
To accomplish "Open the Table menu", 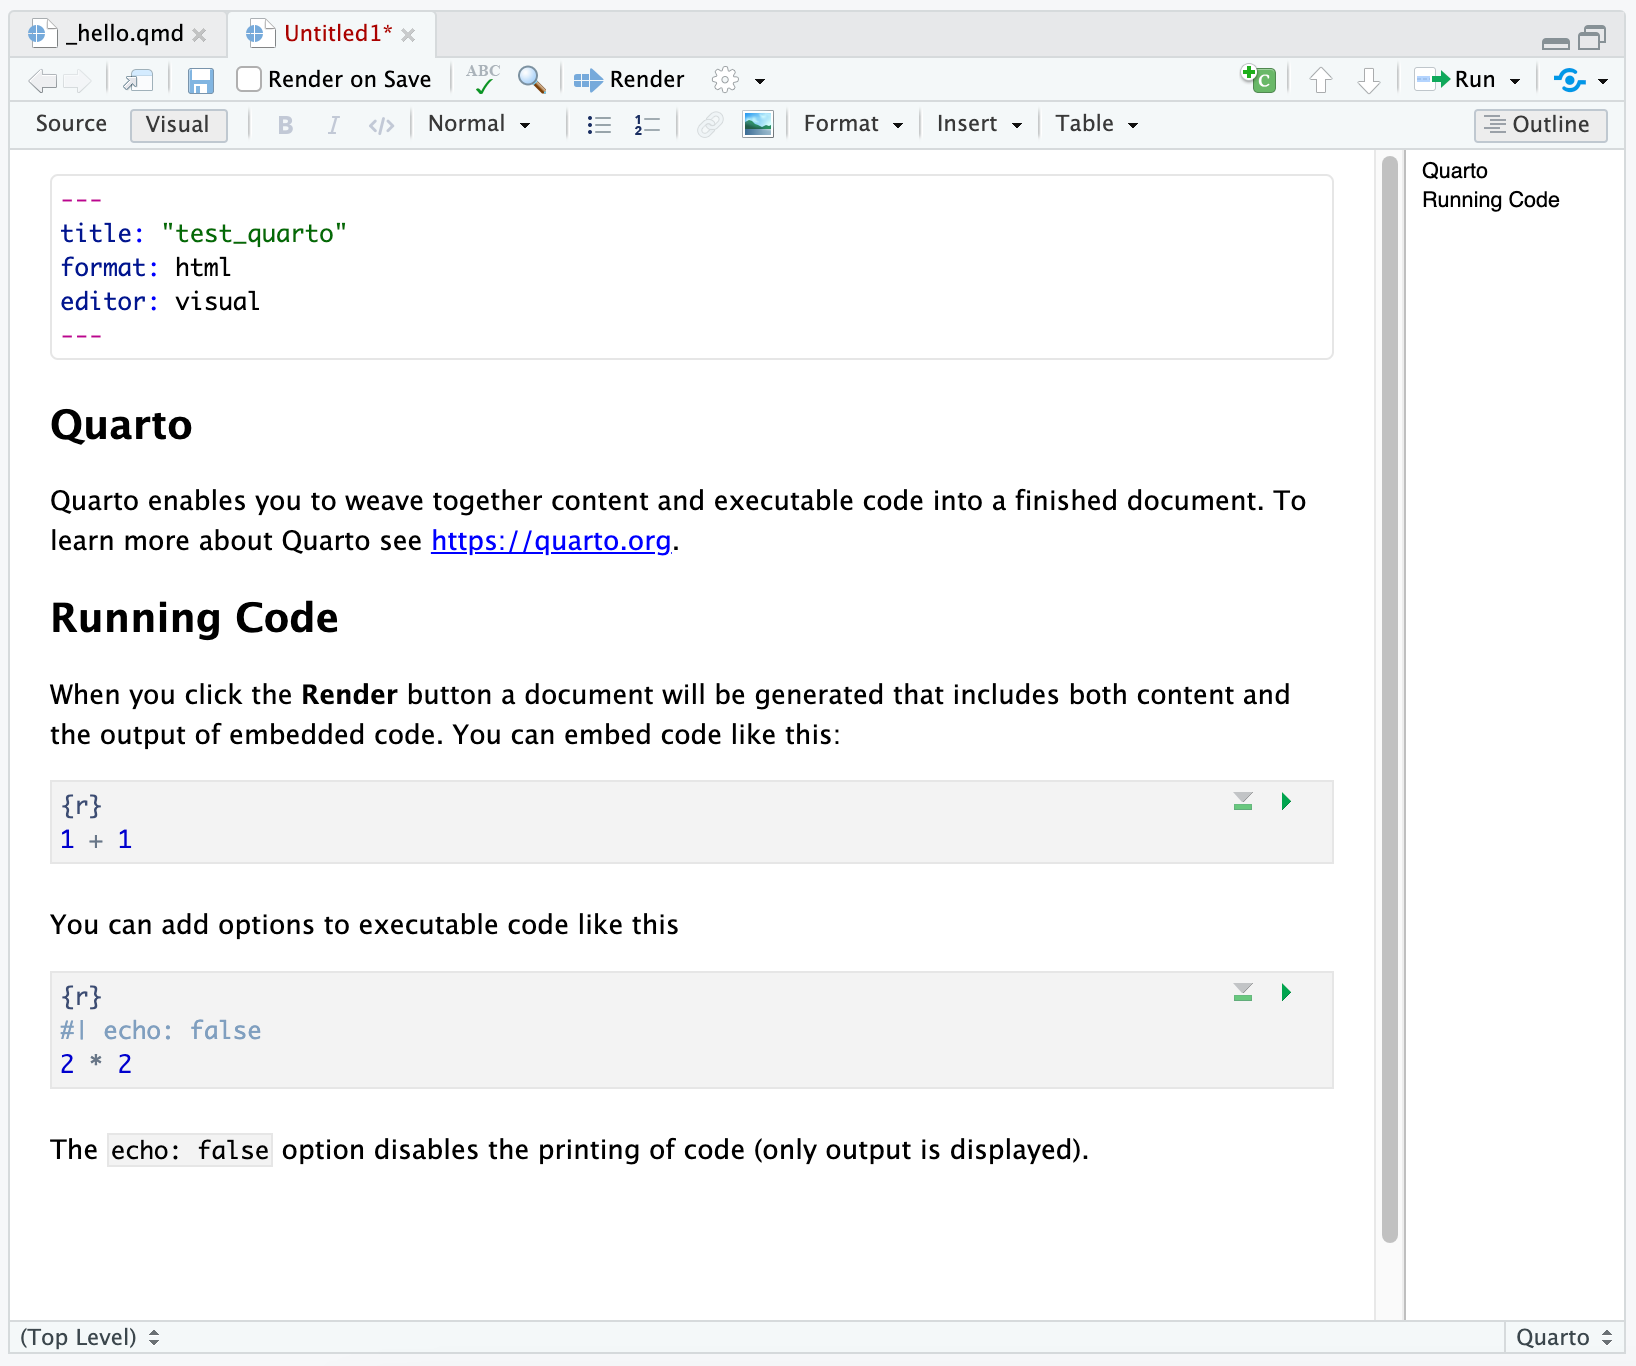I will coord(1097,124).
